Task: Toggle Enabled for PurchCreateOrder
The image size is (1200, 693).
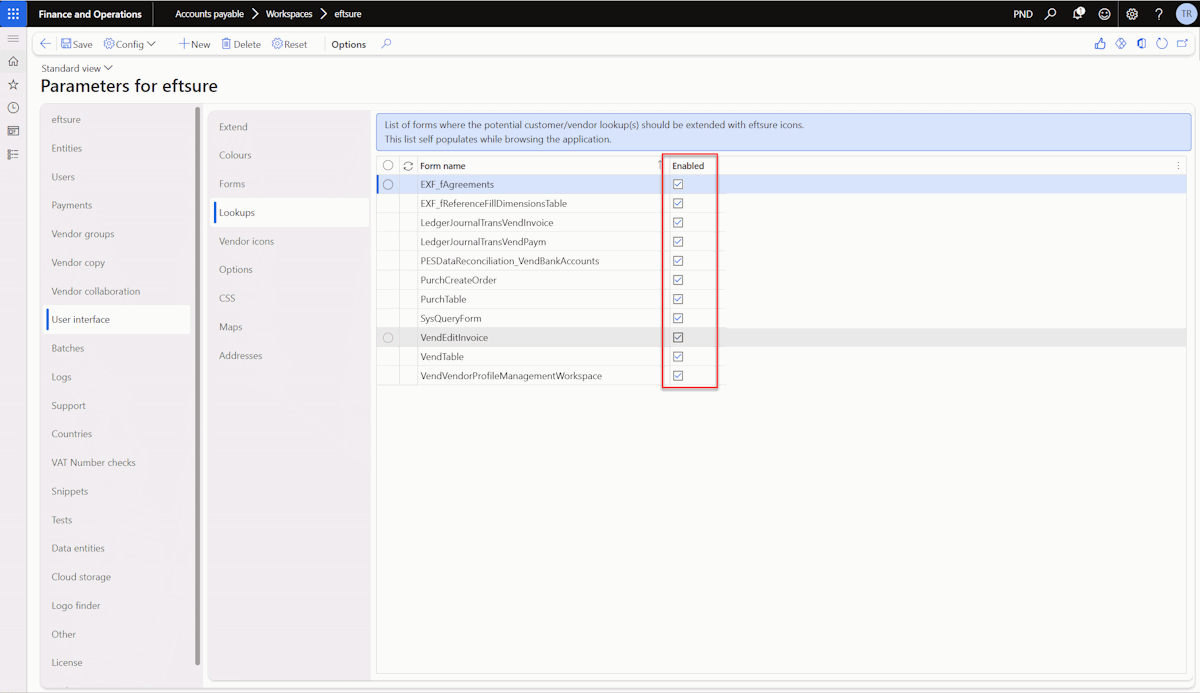Action: pyautogui.click(x=678, y=280)
